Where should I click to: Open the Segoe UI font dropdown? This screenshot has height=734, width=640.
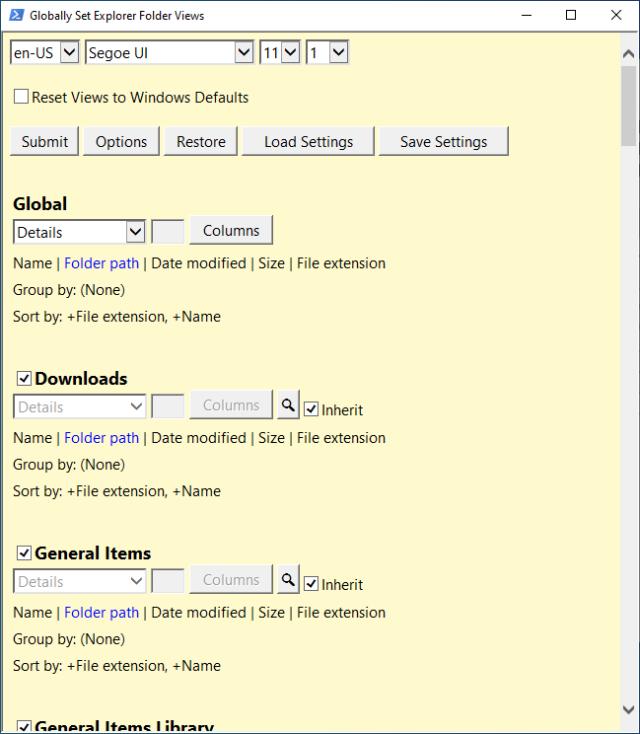tap(170, 53)
